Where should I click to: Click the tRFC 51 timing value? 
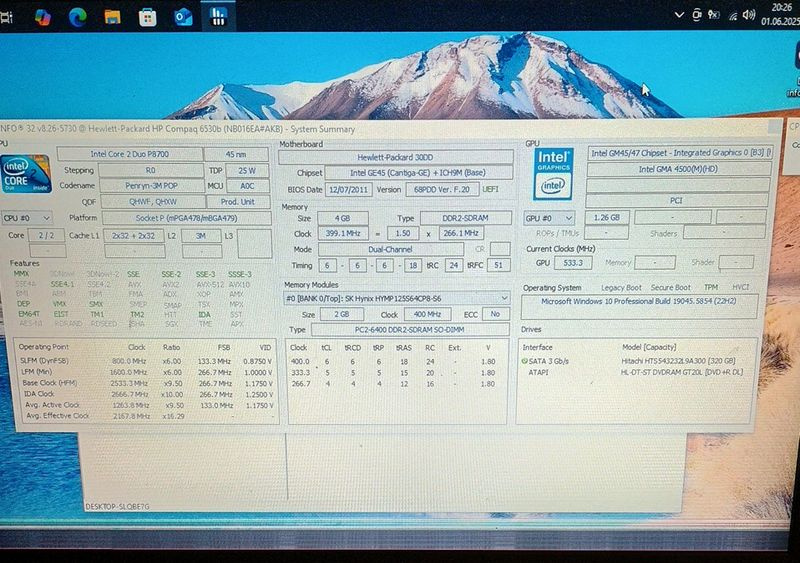tap(498, 265)
